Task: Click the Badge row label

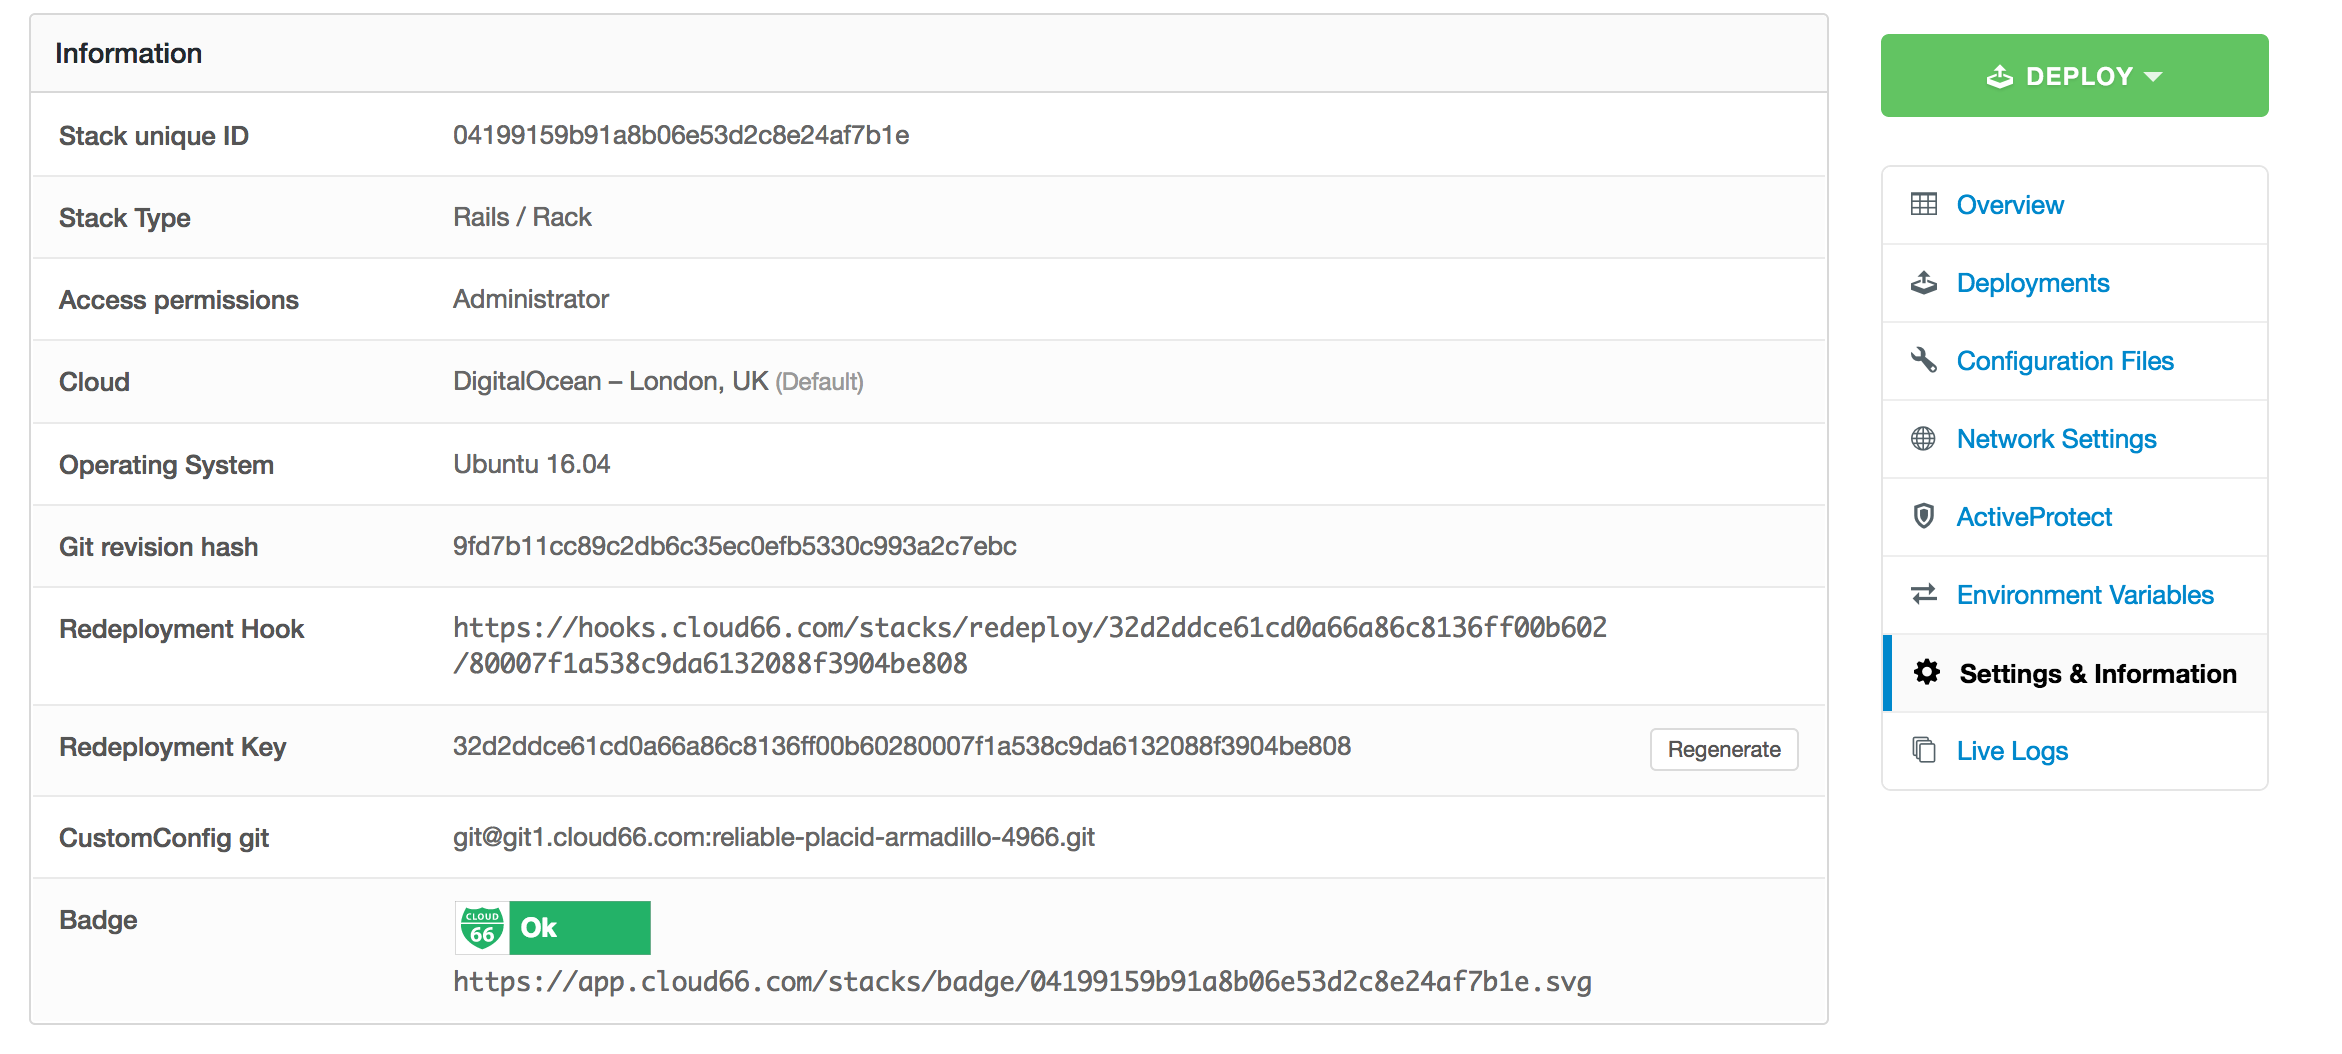Action: pos(98,920)
